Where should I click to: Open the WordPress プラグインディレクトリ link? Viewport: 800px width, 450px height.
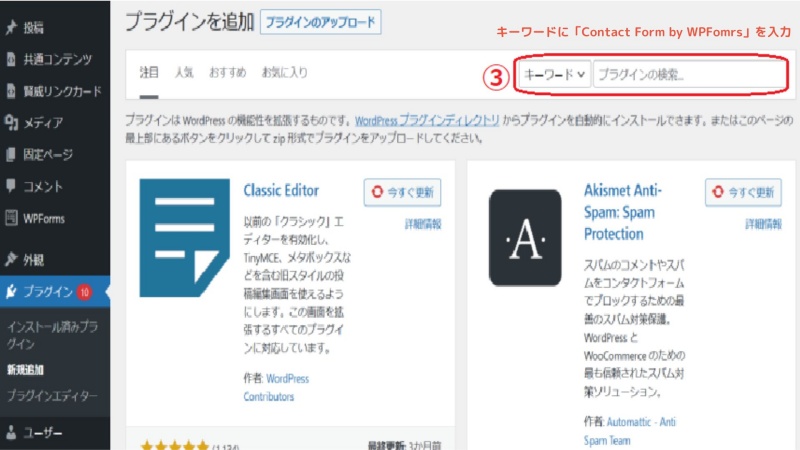(x=427, y=120)
